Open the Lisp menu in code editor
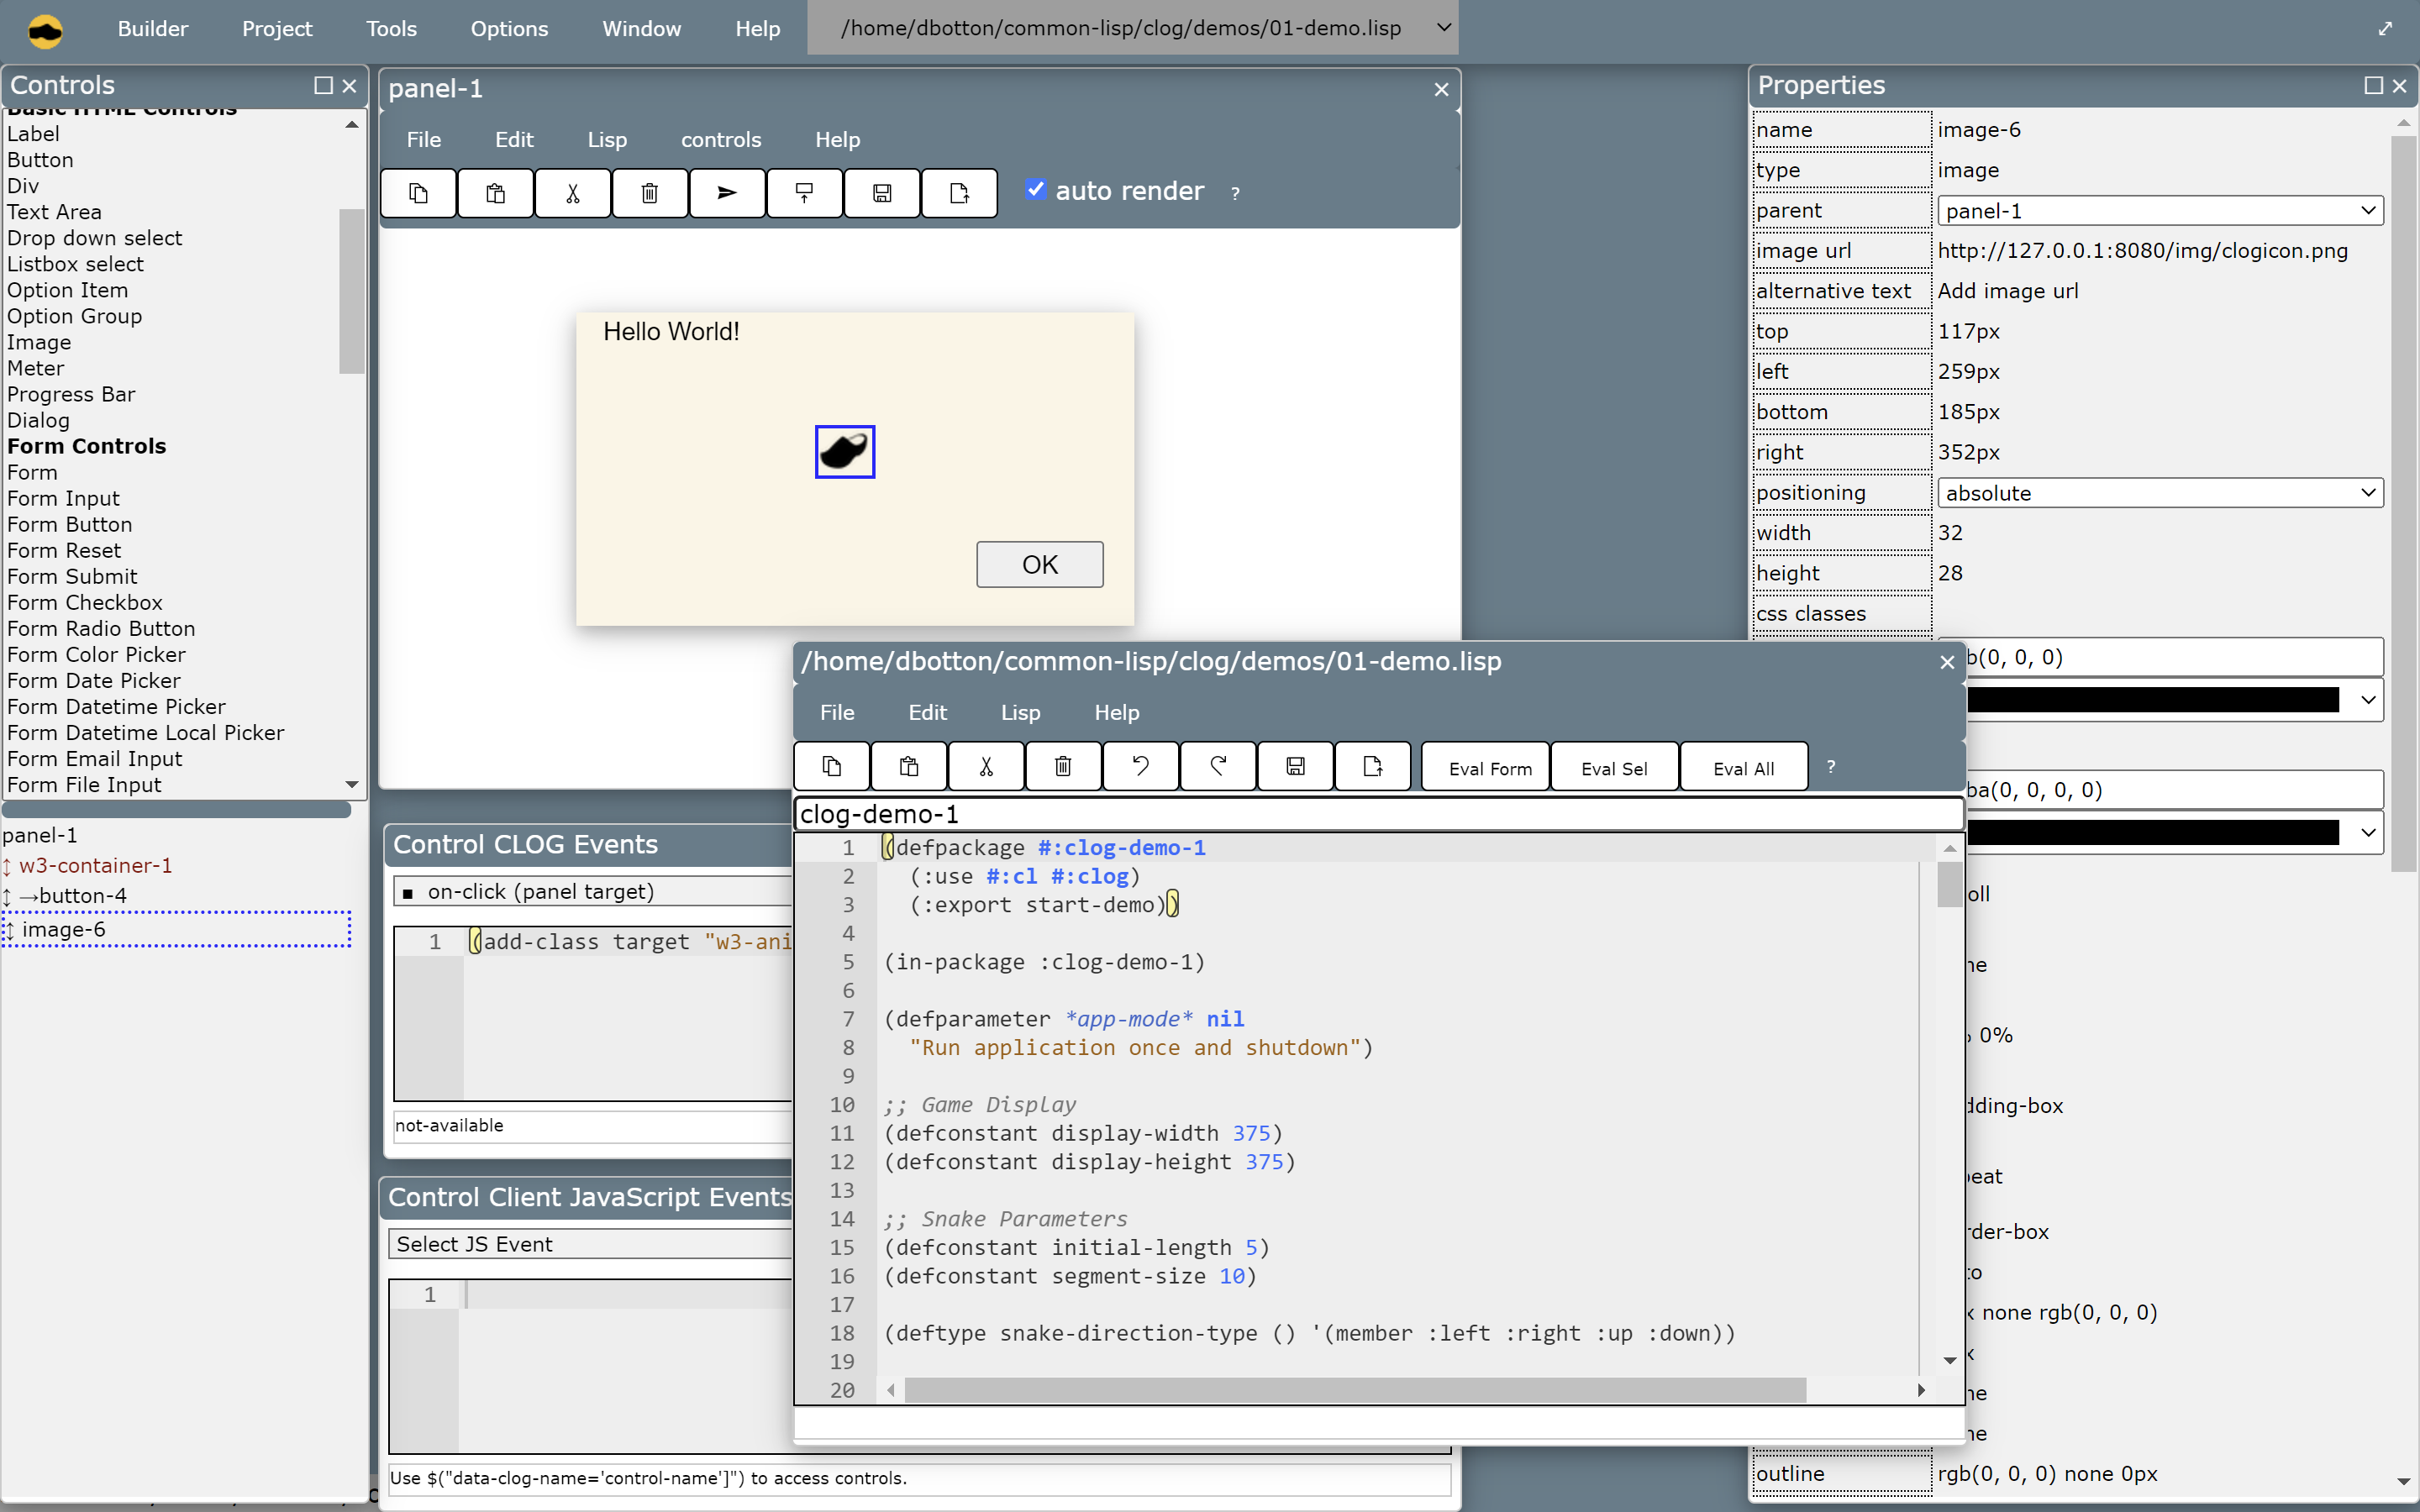This screenshot has width=2420, height=1512. tap(1019, 711)
